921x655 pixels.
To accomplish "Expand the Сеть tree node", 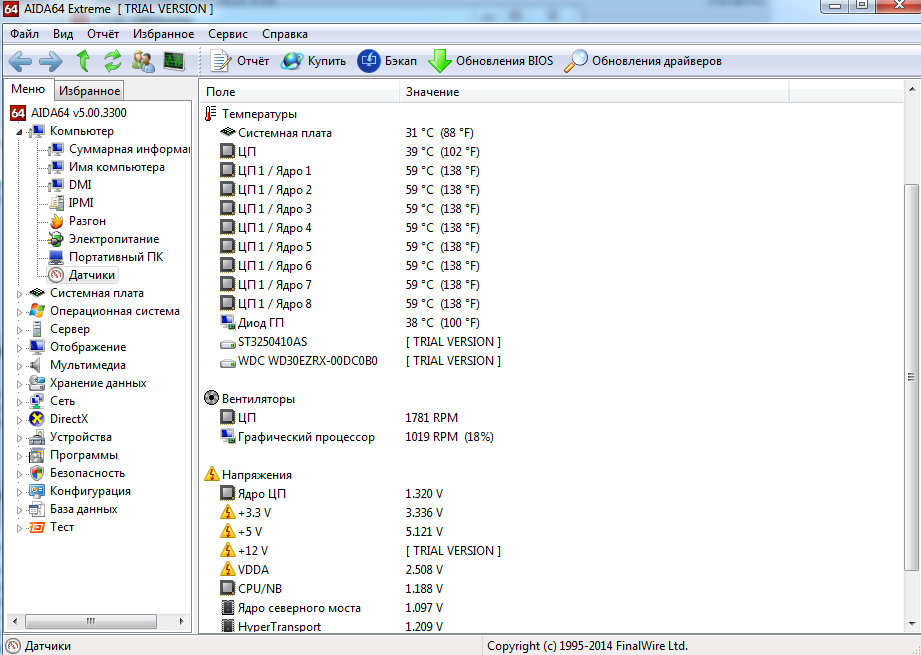I will click(19, 402).
